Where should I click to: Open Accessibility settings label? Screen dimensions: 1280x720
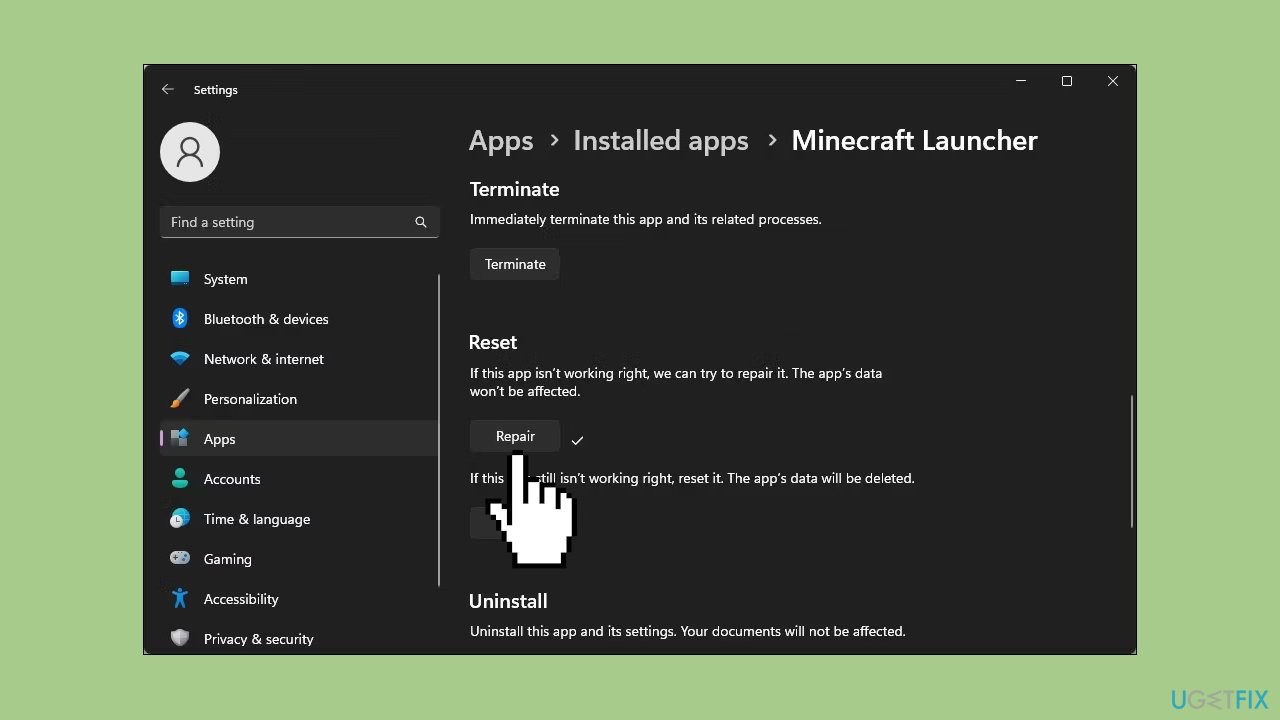(241, 599)
